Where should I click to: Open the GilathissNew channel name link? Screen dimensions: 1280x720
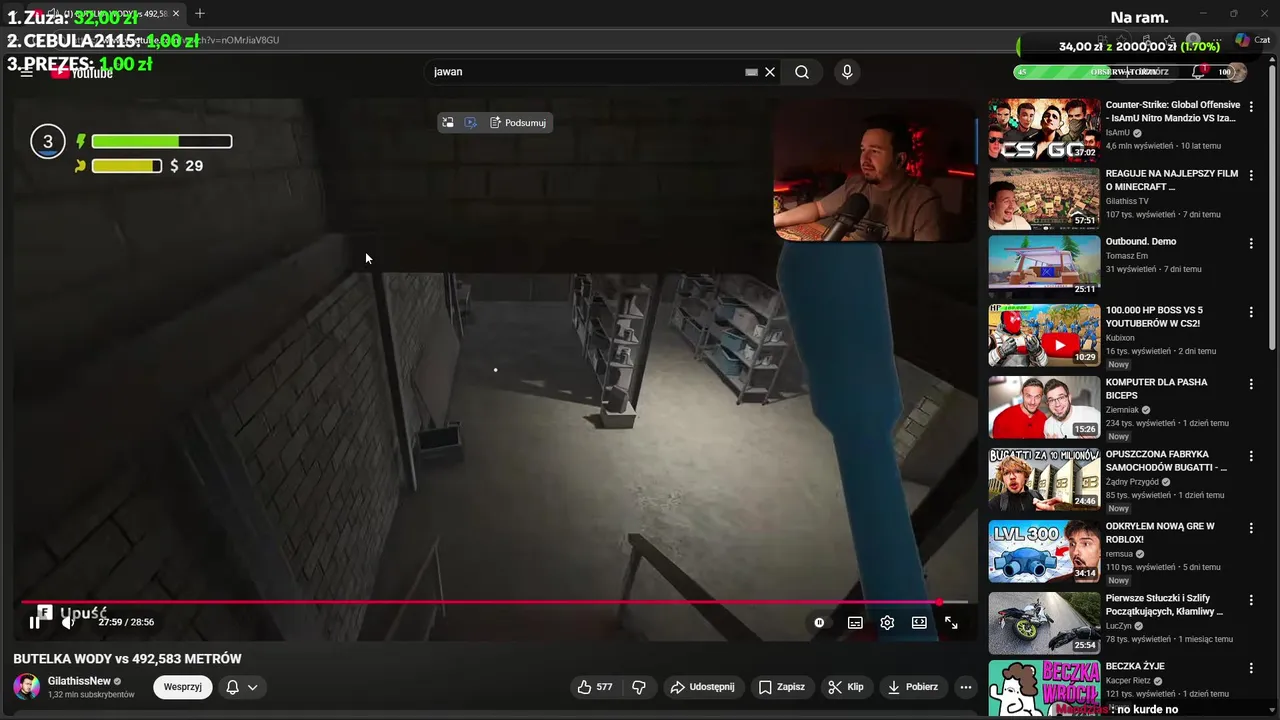click(x=79, y=681)
